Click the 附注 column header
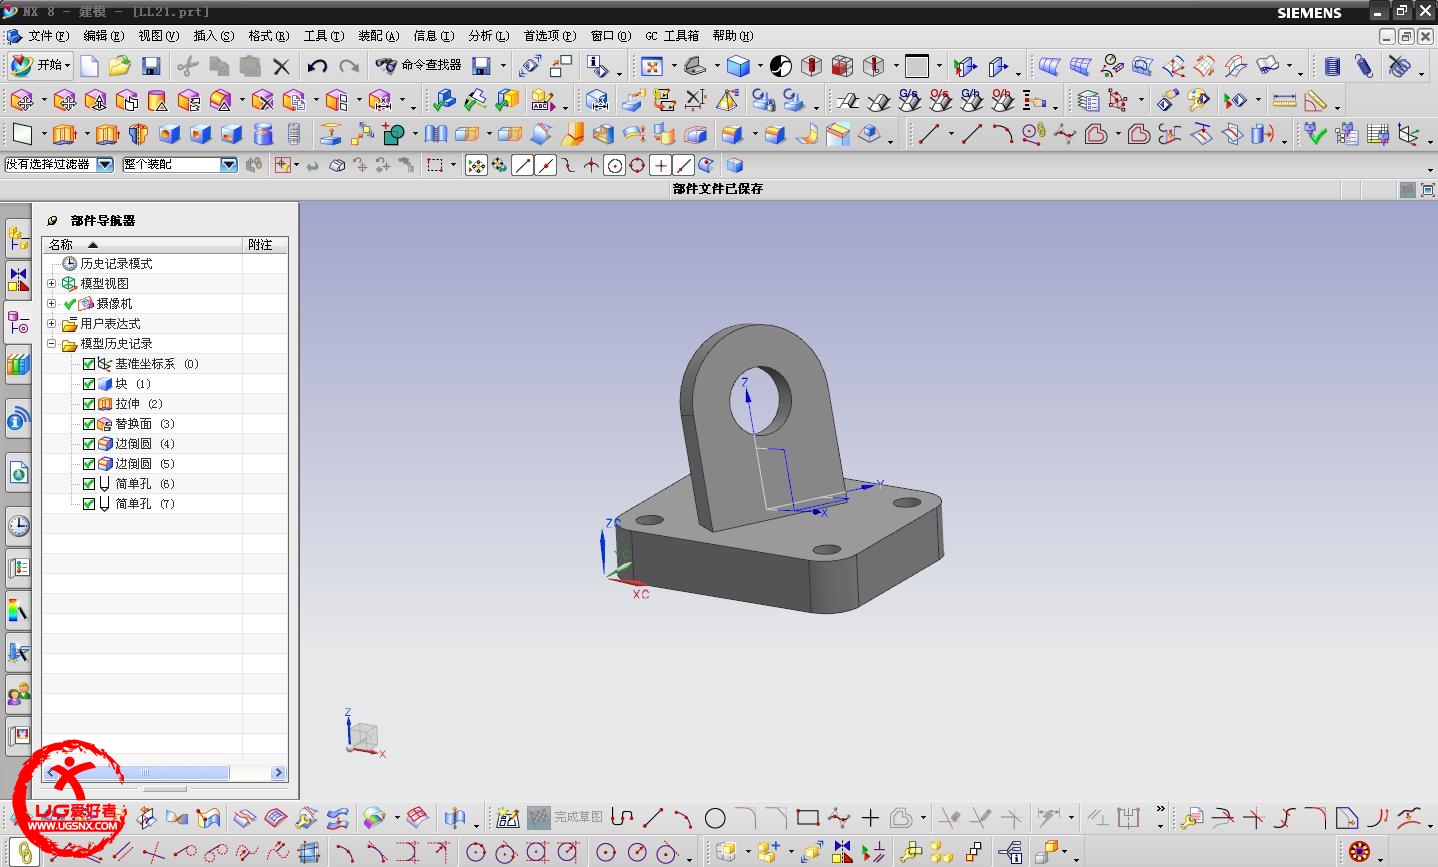The height and width of the screenshot is (867, 1438). click(x=265, y=244)
